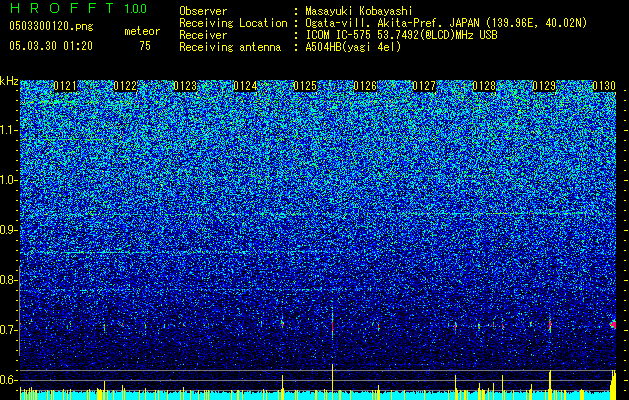This screenshot has height=400, width=629.
Task: Click the 0125 time marker
Action: (305, 86)
